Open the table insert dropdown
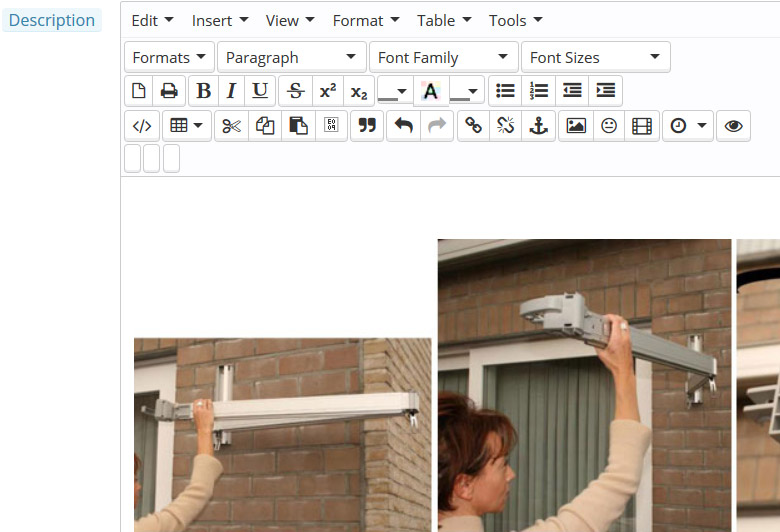Image resolution: width=780 pixels, height=532 pixels. 187,126
